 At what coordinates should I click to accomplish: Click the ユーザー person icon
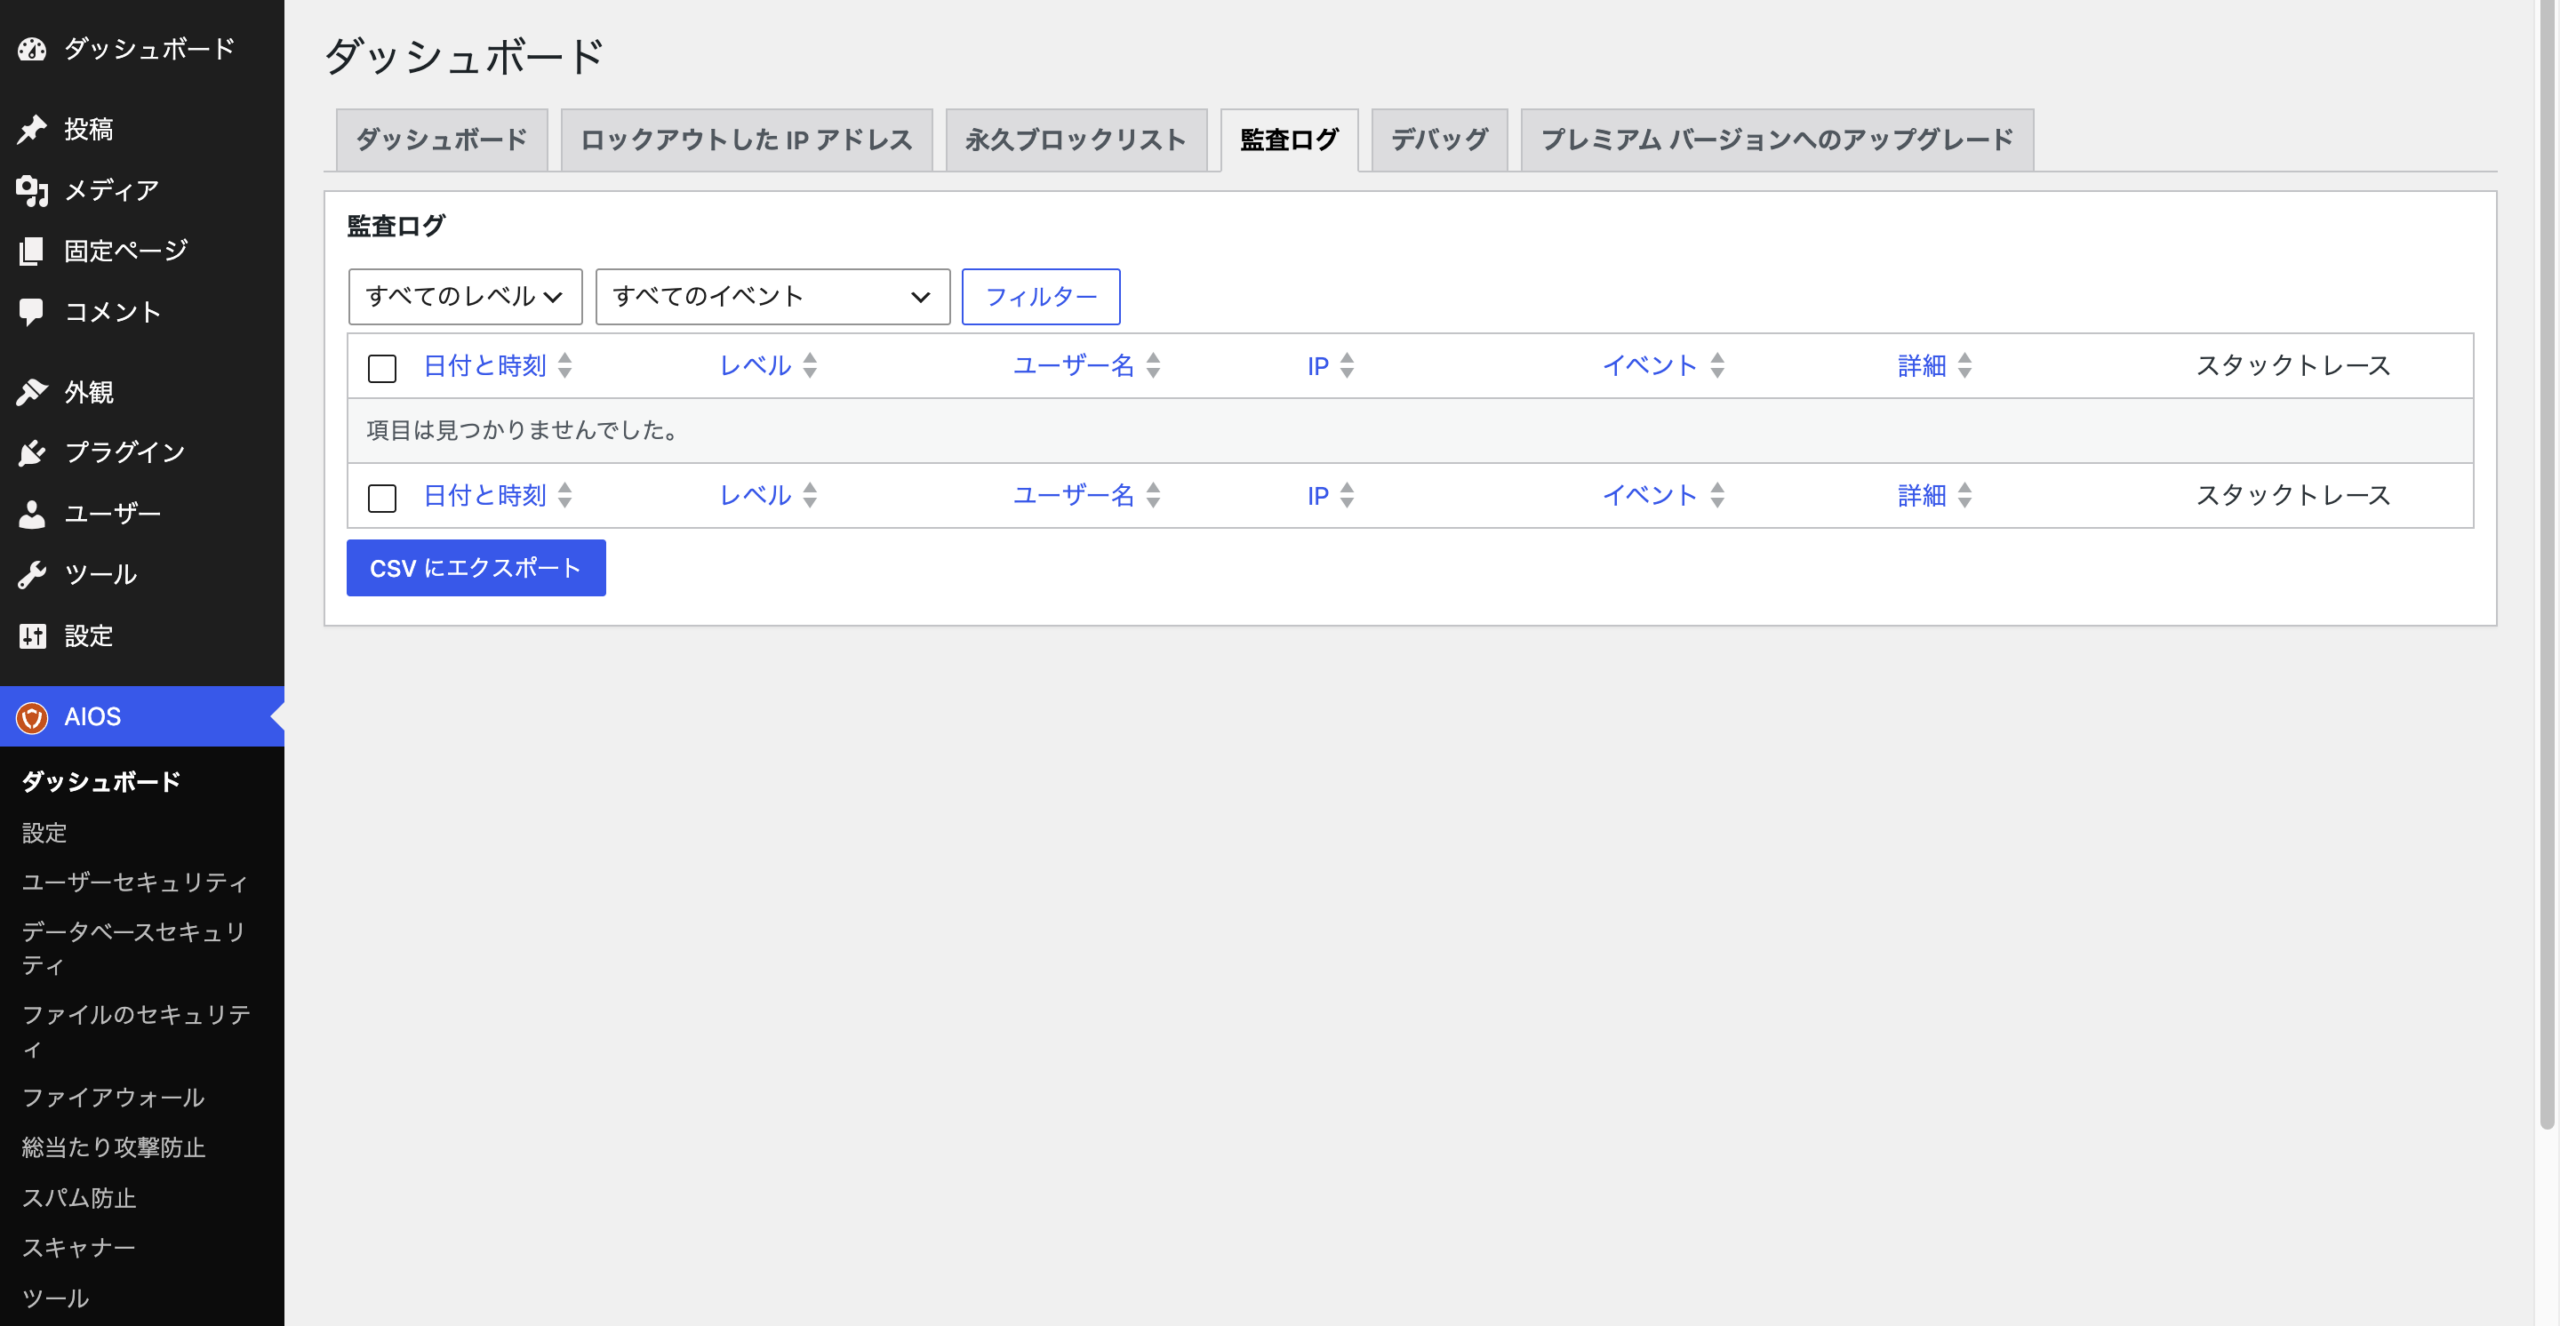coord(32,514)
